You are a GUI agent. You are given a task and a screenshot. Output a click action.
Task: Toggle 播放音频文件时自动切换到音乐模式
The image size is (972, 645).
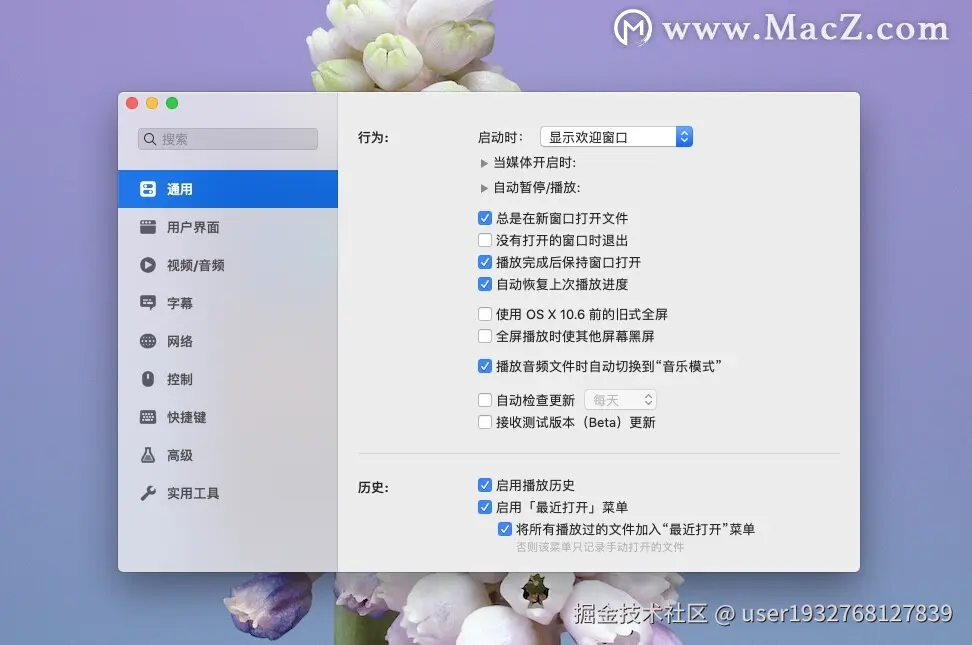[485, 367]
